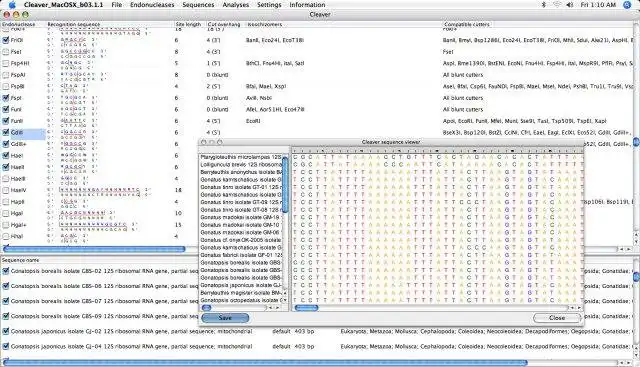The width and height of the screenshot is (640, 367).
Task: Enable the Fsp4HI endonuclease checkbox
Action: pos(6,63)
